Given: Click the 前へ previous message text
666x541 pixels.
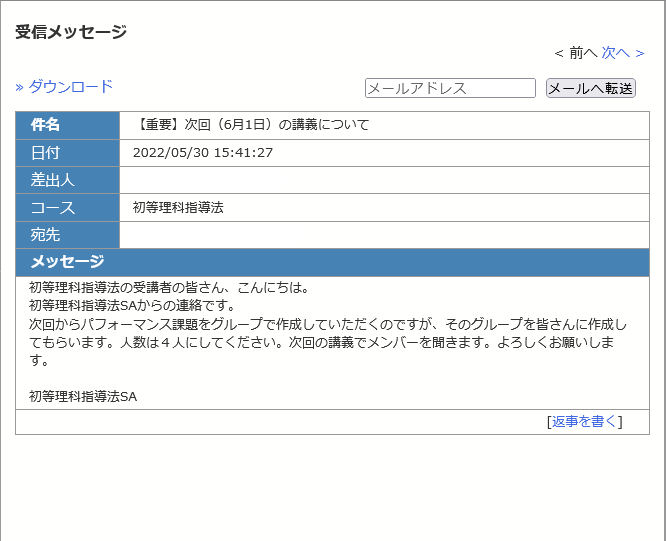Looking at the screenshot, I should (576, 52).
